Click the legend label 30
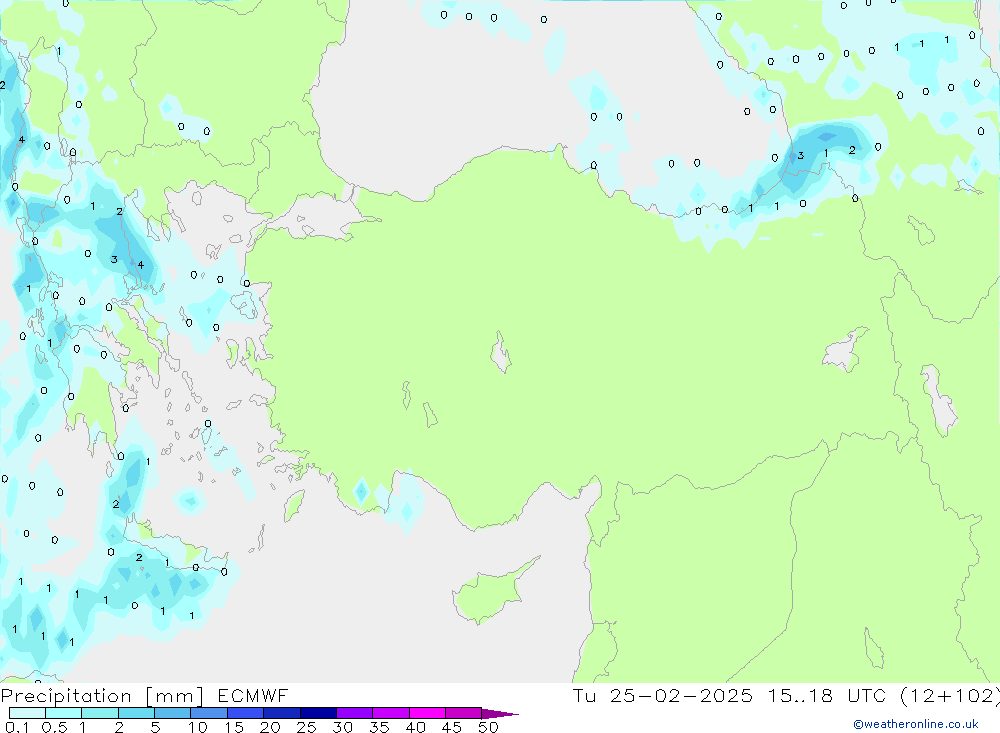 point(342,727)
